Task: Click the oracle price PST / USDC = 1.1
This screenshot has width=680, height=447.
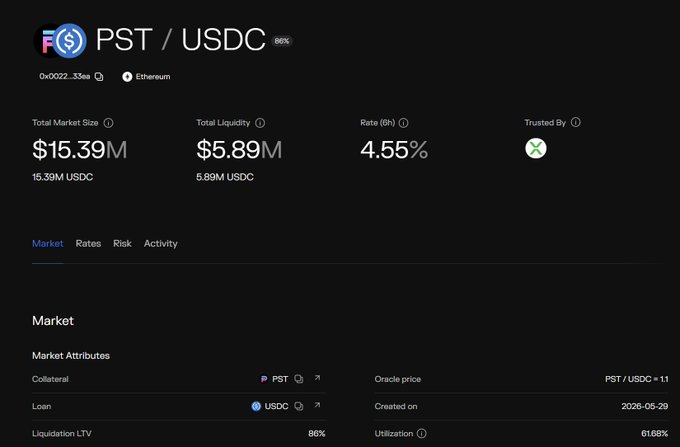Action: click(x=637, y=379)
